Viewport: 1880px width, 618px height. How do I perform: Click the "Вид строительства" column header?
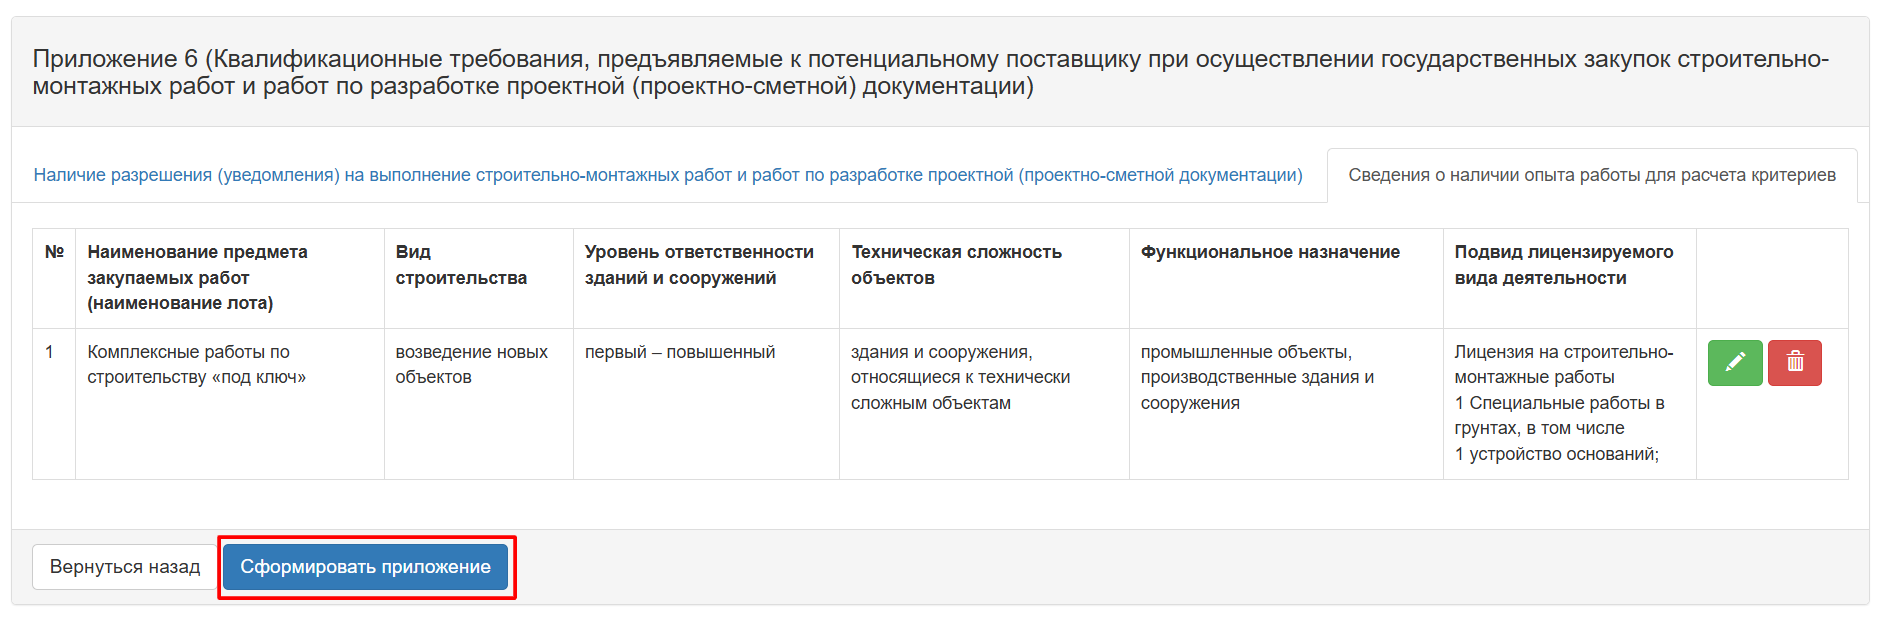(461, 265)
